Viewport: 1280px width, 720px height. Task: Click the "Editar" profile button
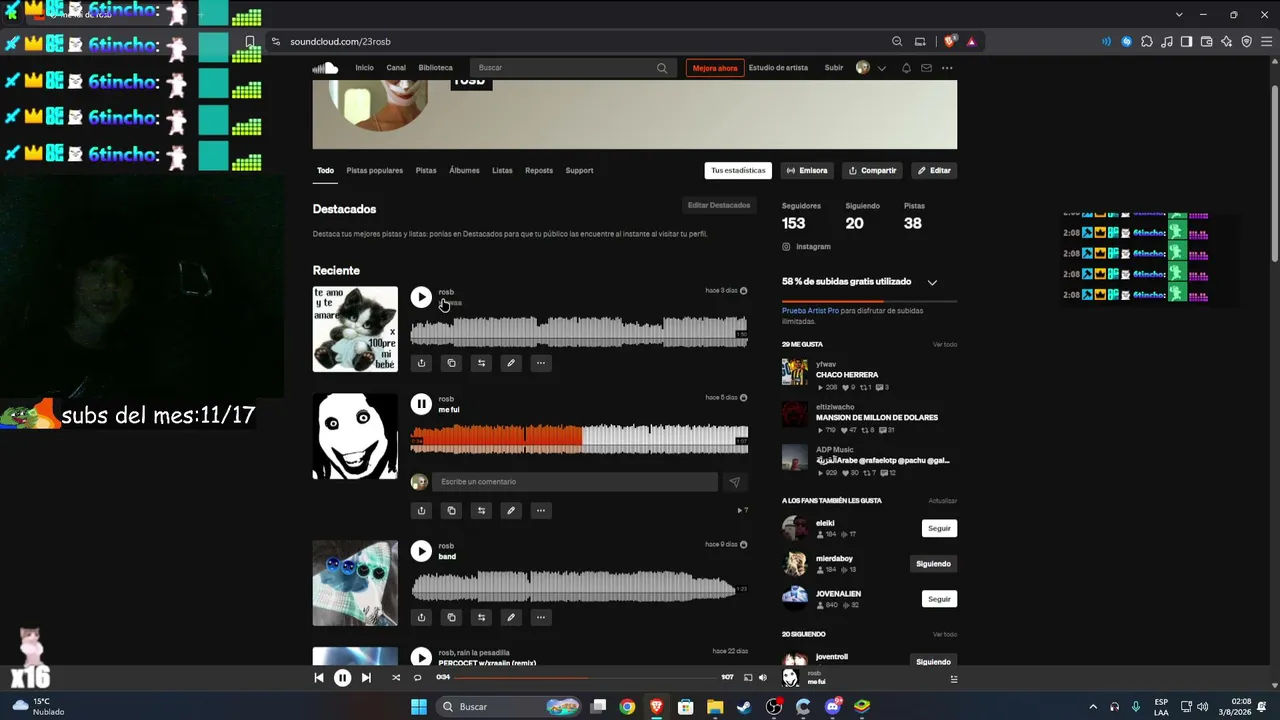tap(934, 171)
